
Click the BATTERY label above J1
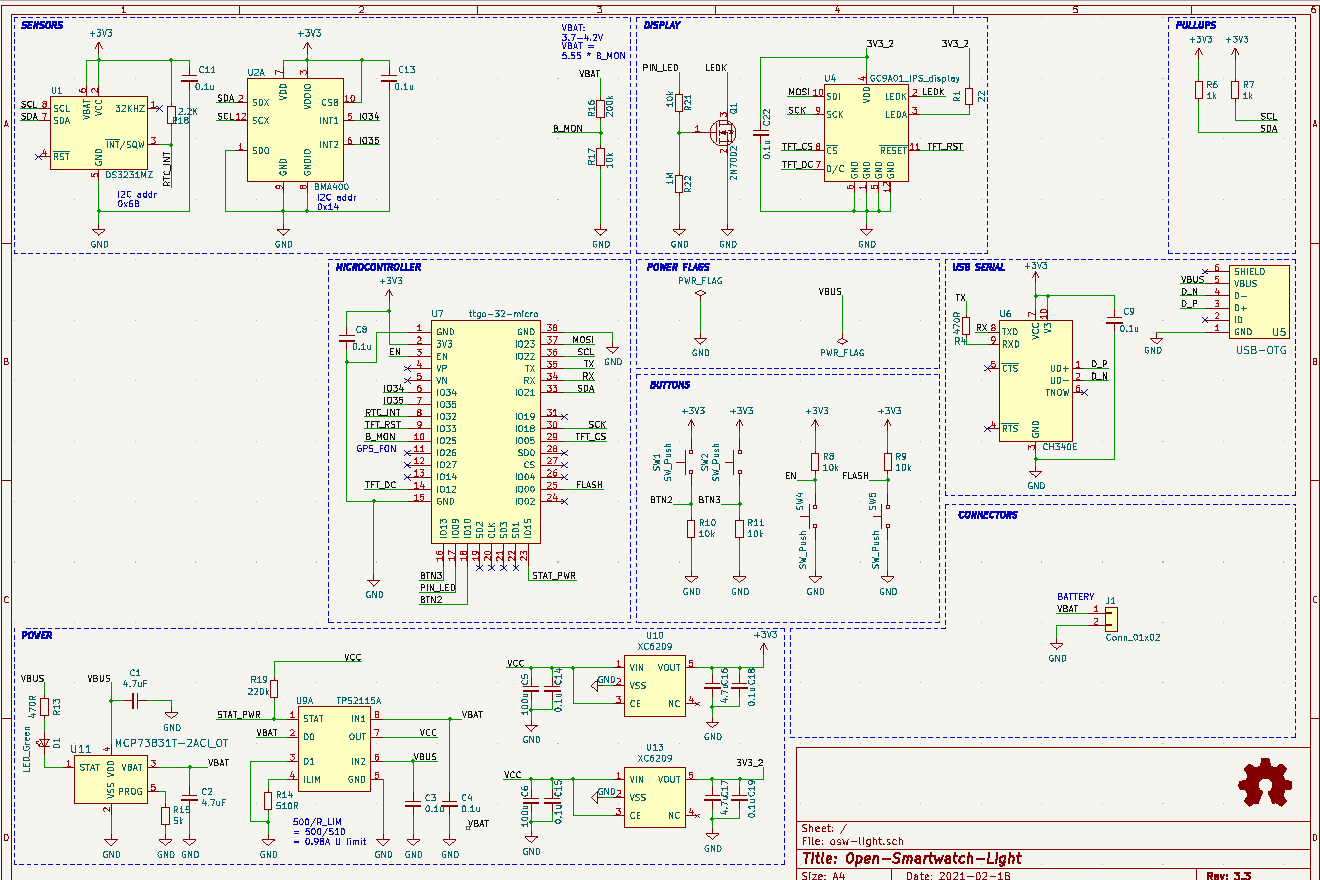[x=1076, y=596]
